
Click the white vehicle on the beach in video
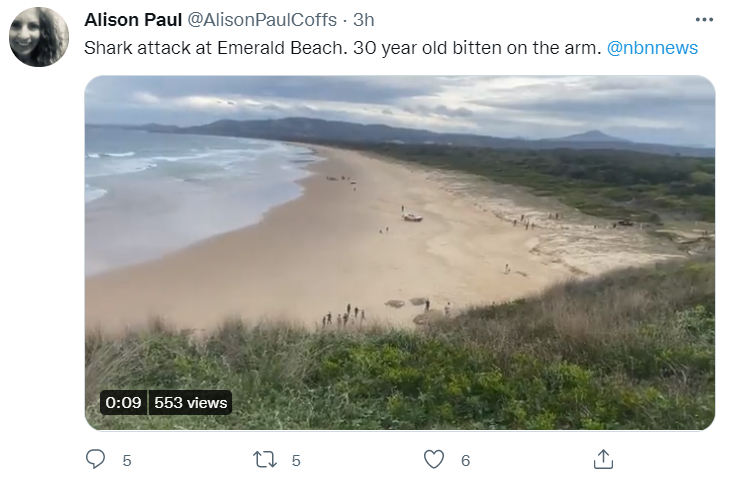click(x=413, y=217)
